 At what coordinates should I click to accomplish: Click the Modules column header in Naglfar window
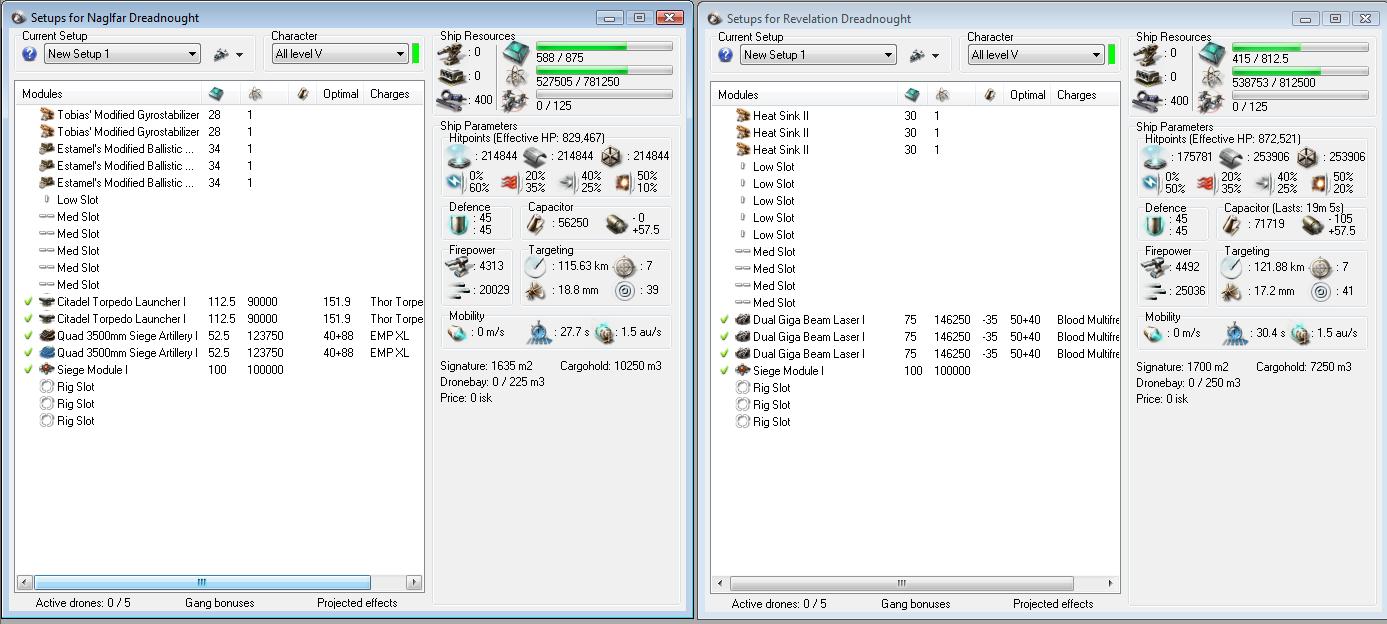pos(110,94)
